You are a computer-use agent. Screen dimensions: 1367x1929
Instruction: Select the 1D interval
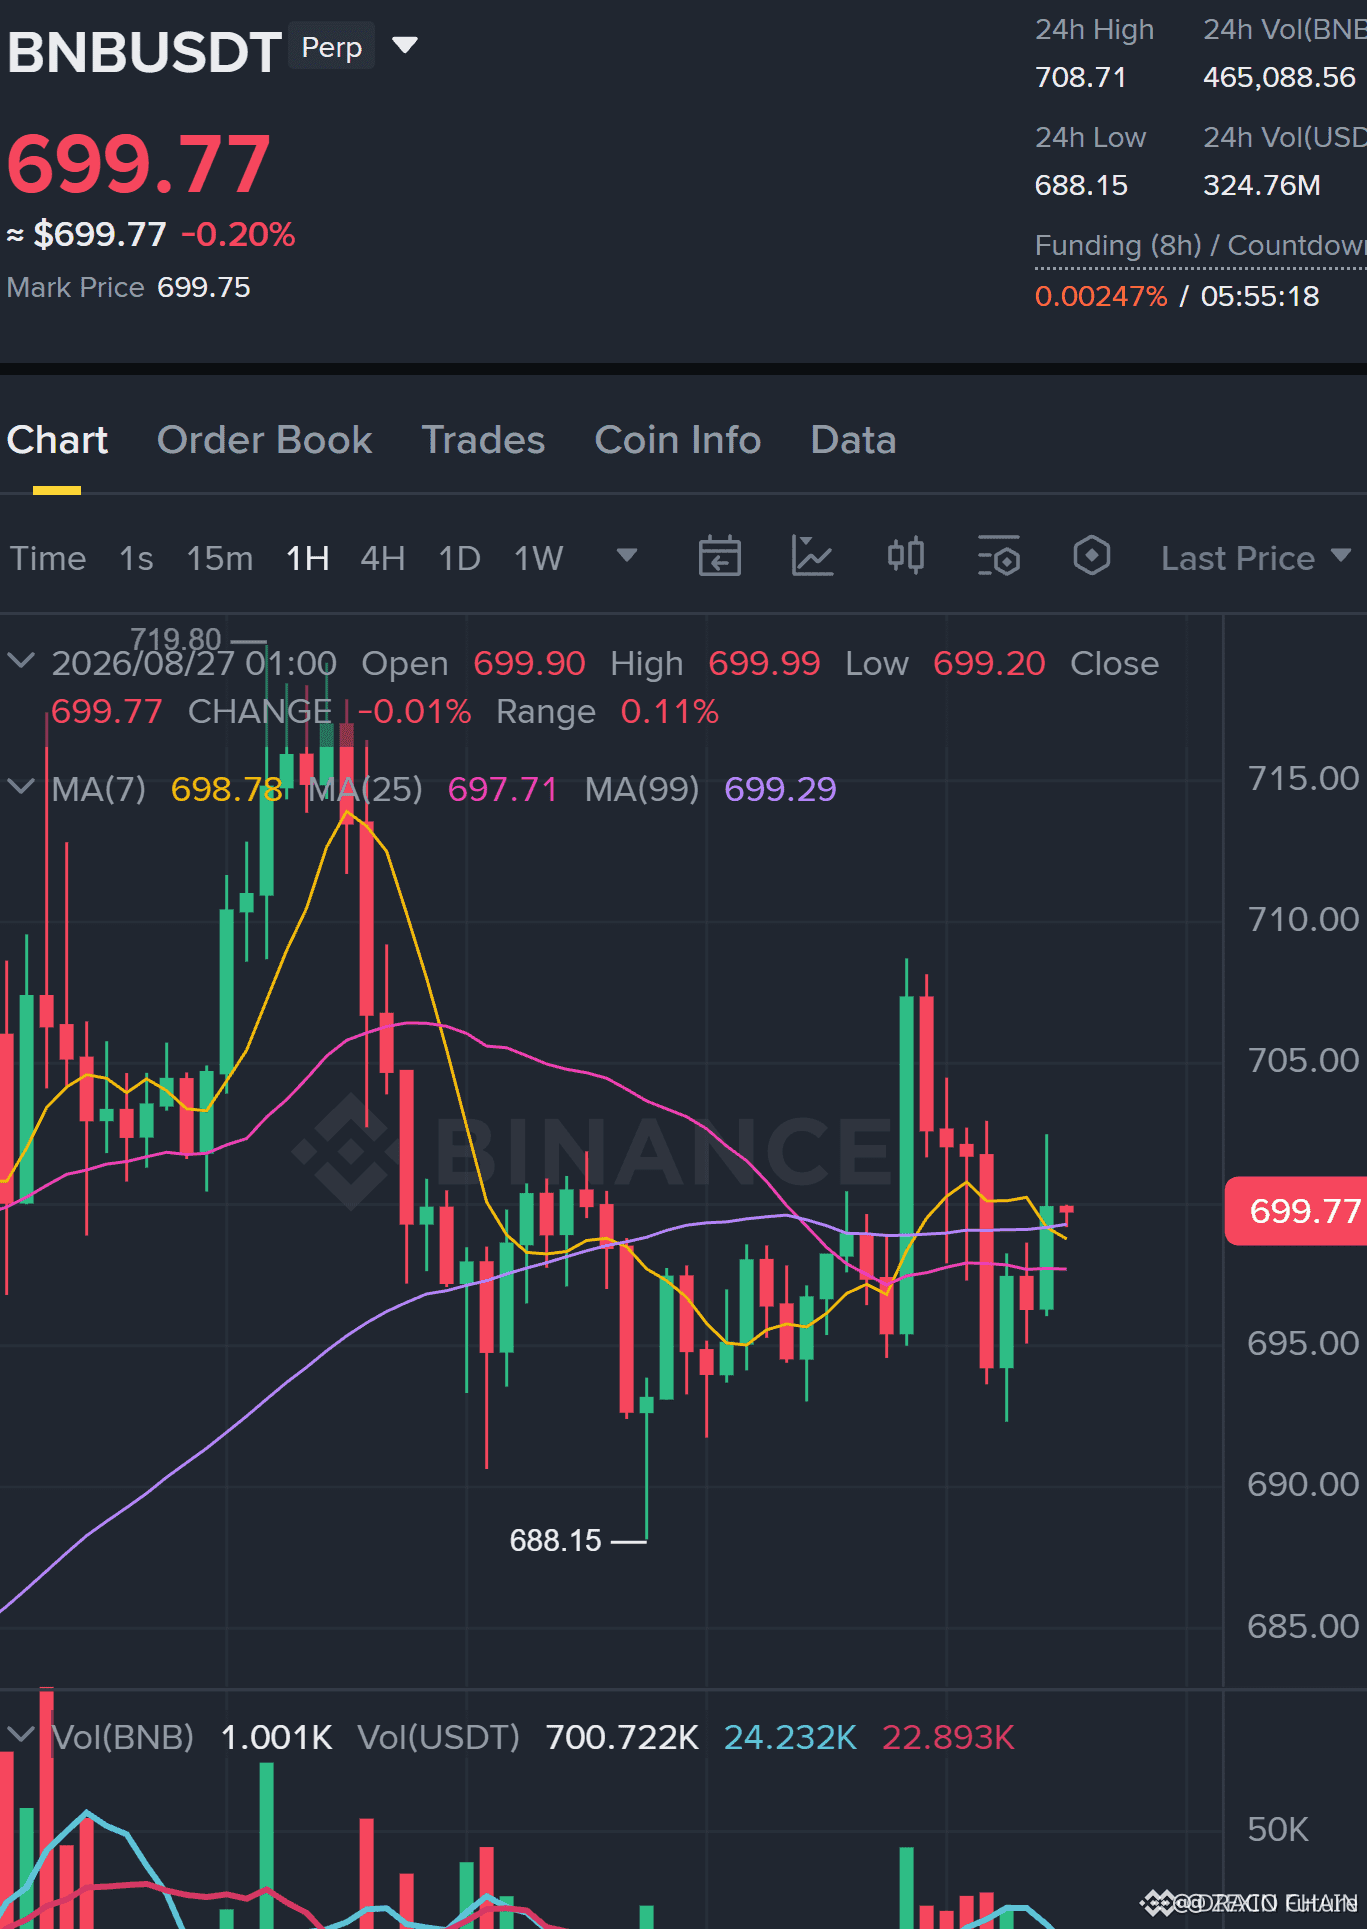pyautogui.click(x=460, y=558)
